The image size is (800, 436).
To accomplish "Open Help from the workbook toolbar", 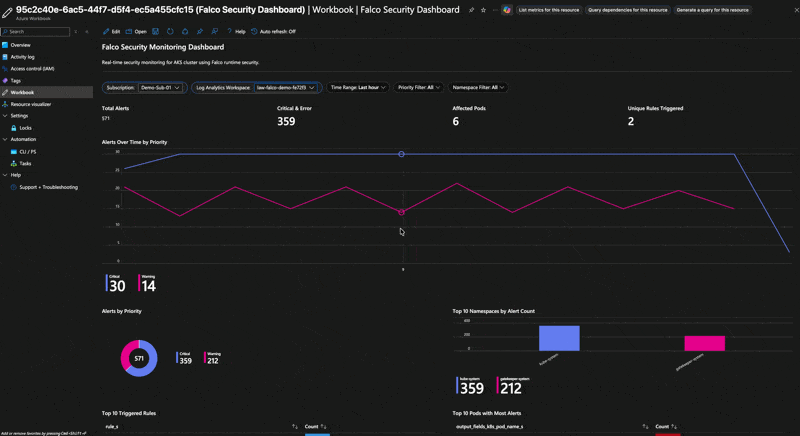I will point(236,32).
